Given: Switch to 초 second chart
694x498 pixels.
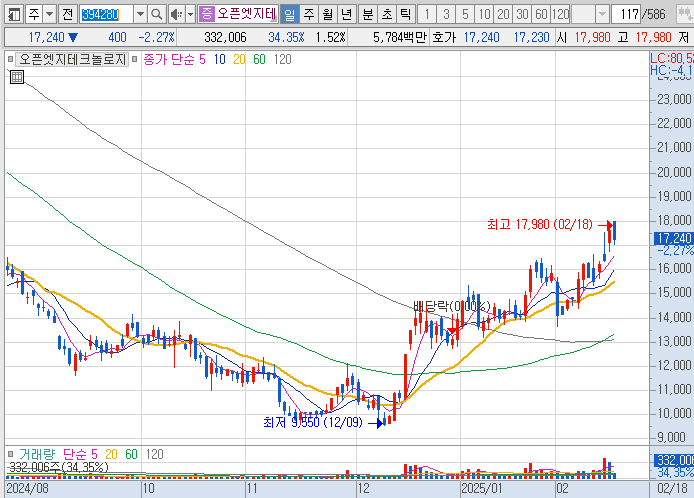Looking at the screenshot, I should point(386,15).
